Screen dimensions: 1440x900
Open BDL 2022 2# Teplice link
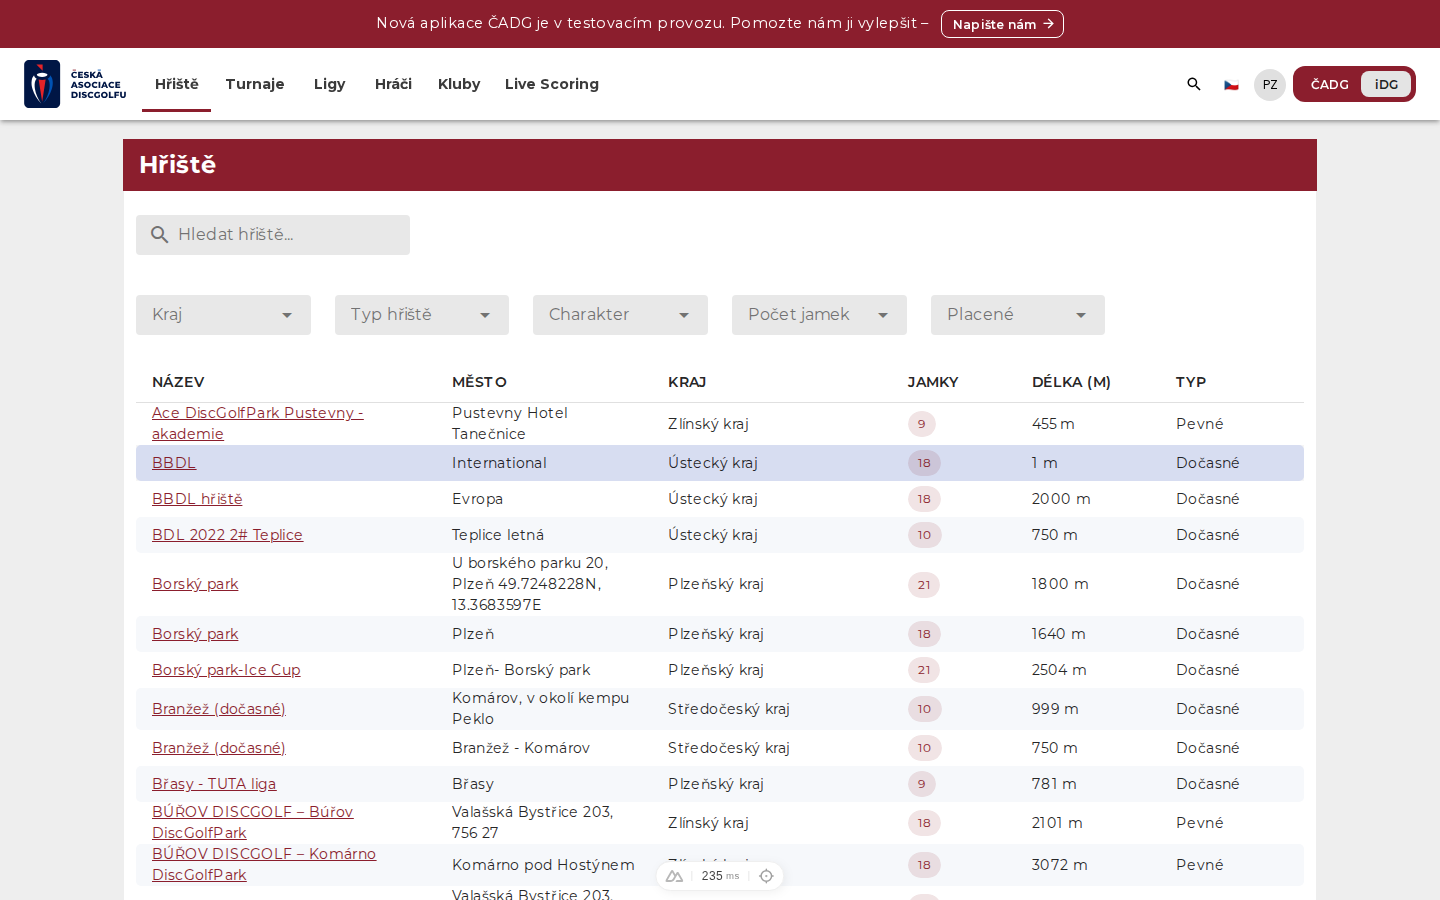pyautogui.click(x=227, y=535)
